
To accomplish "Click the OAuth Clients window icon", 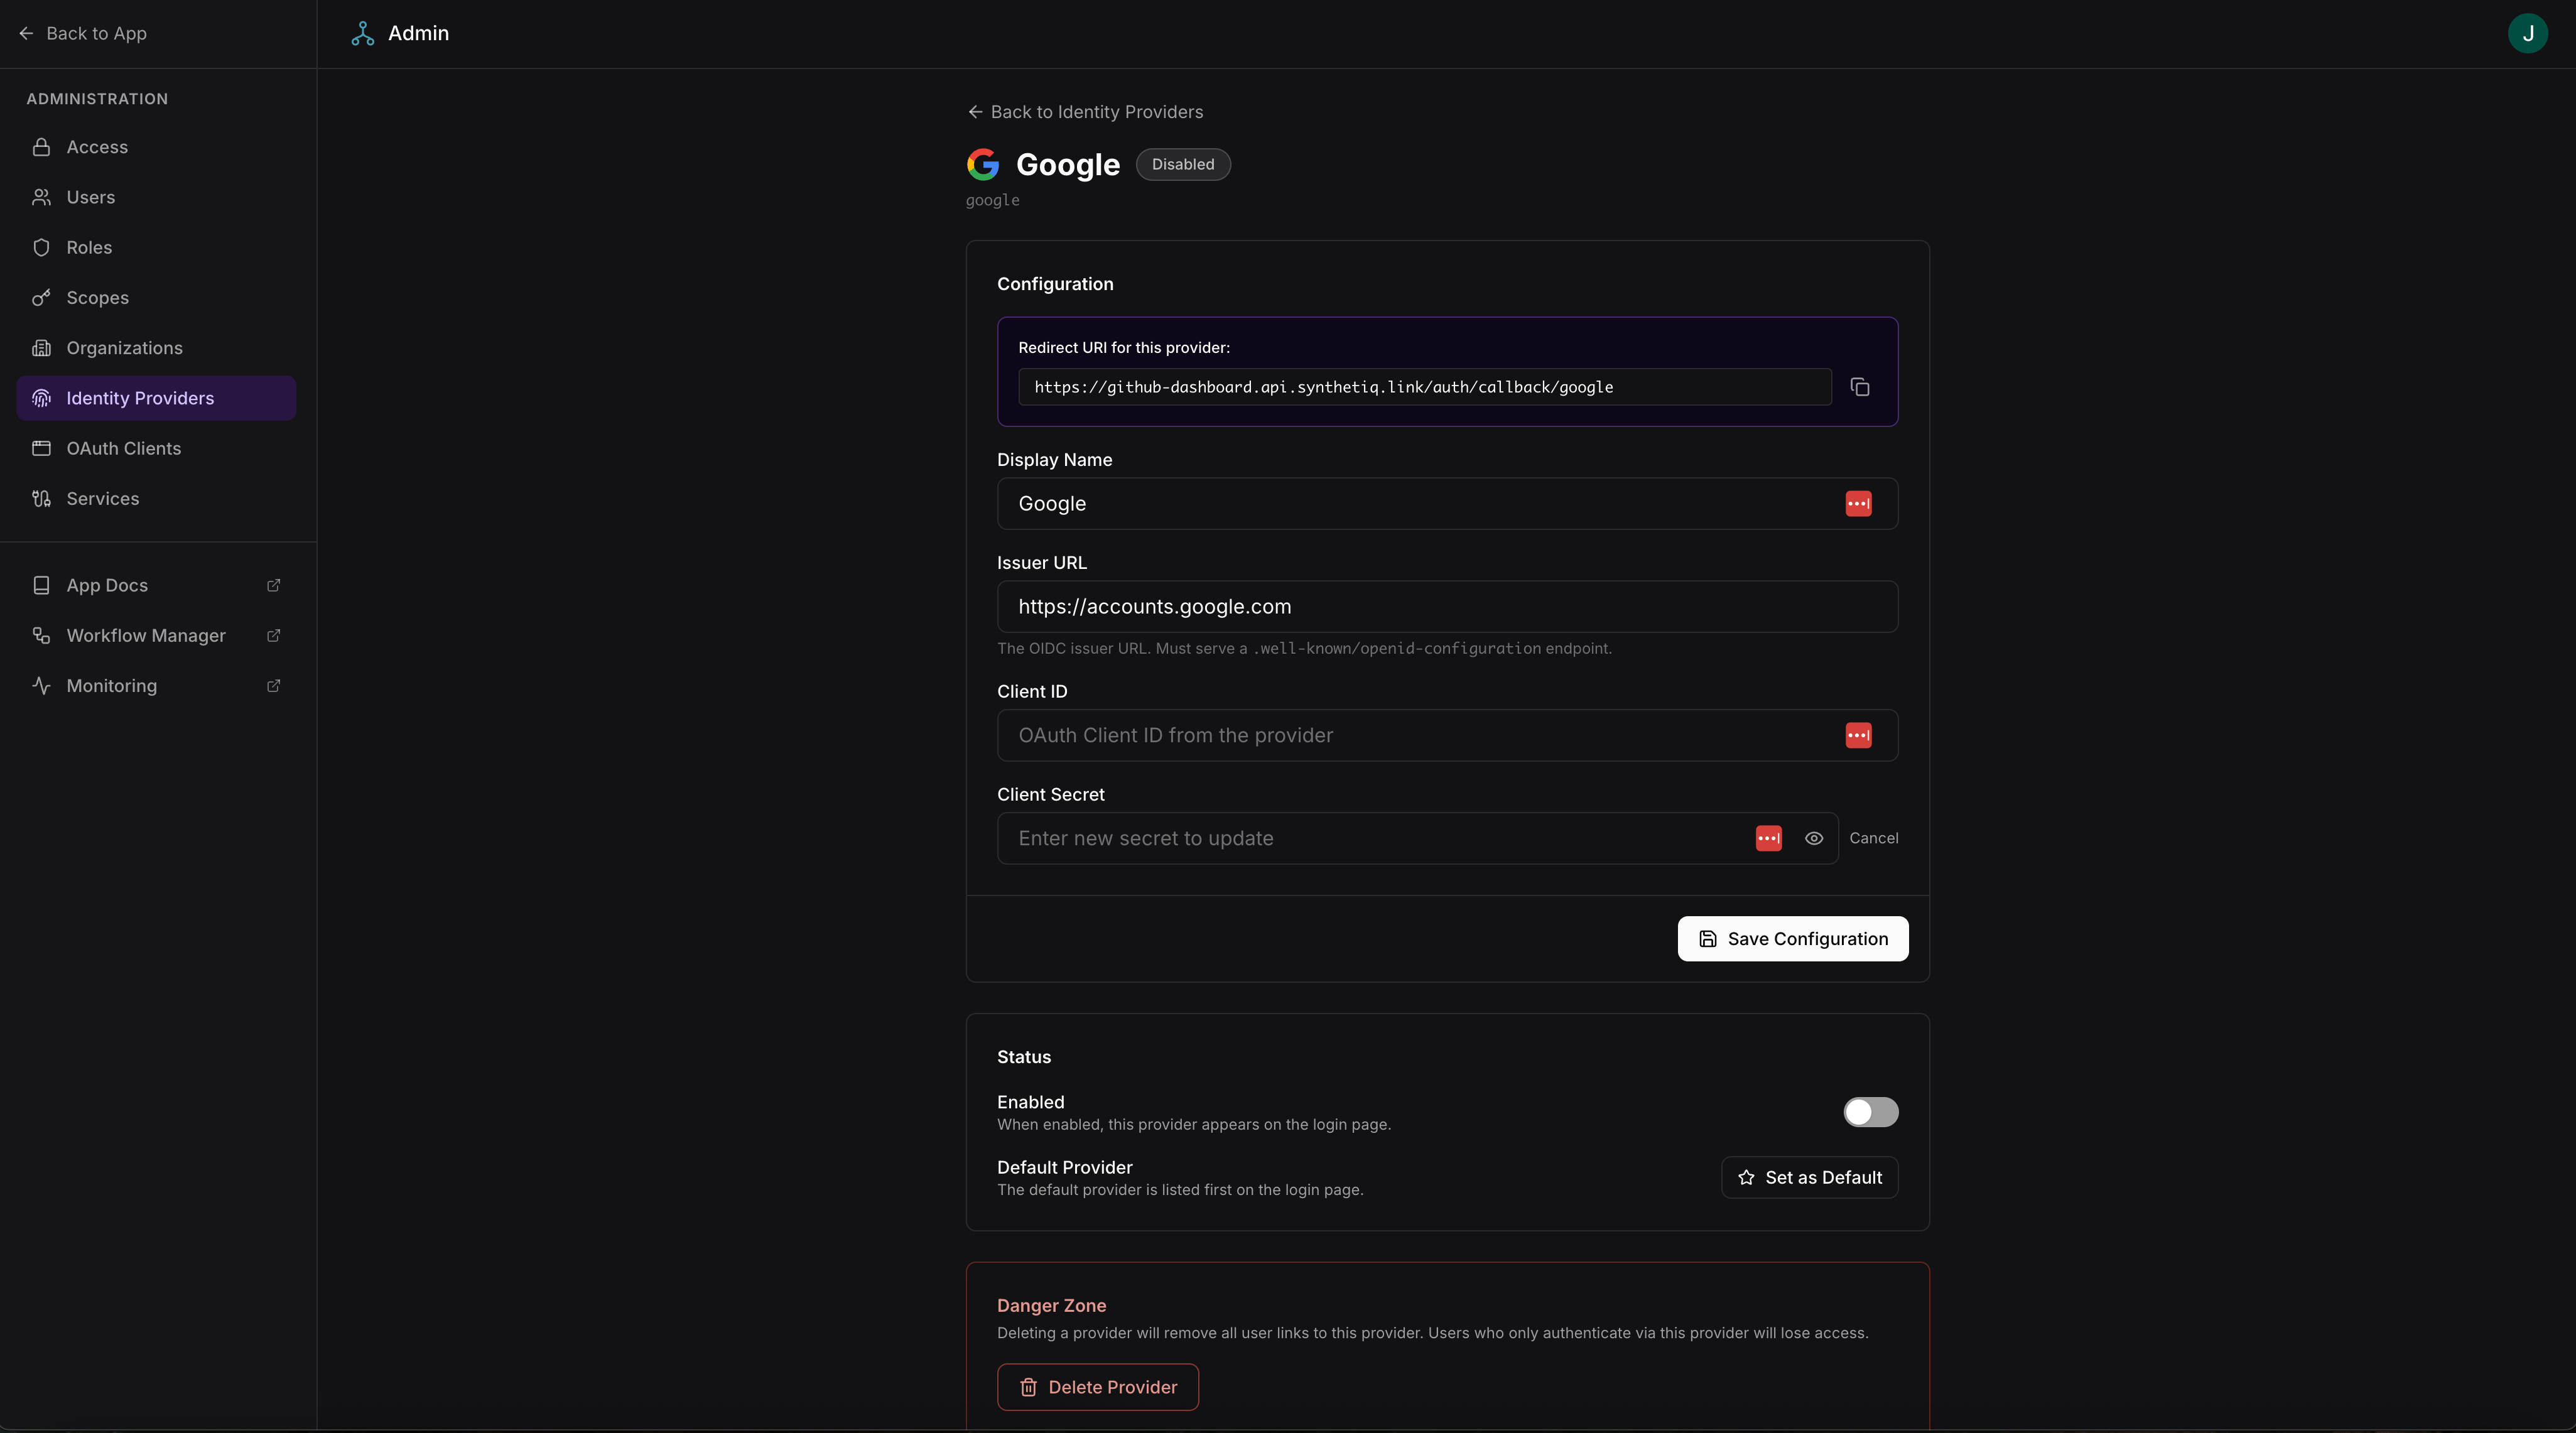I will coord(41,448).
